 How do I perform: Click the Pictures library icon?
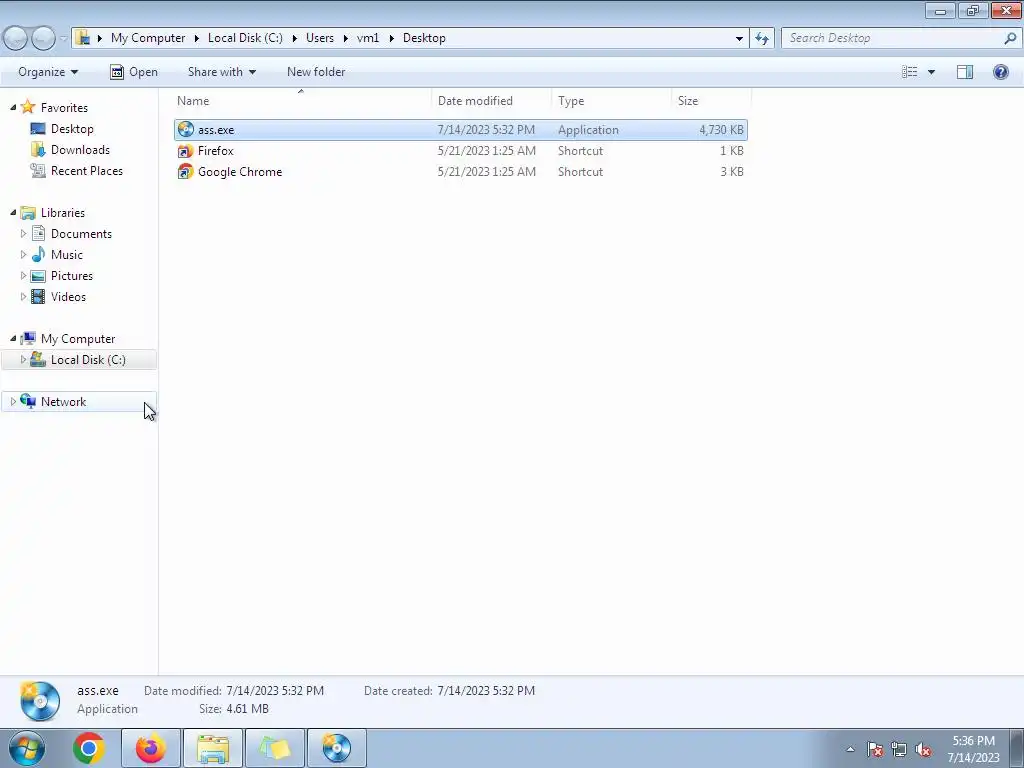click(x=39, y=276)
